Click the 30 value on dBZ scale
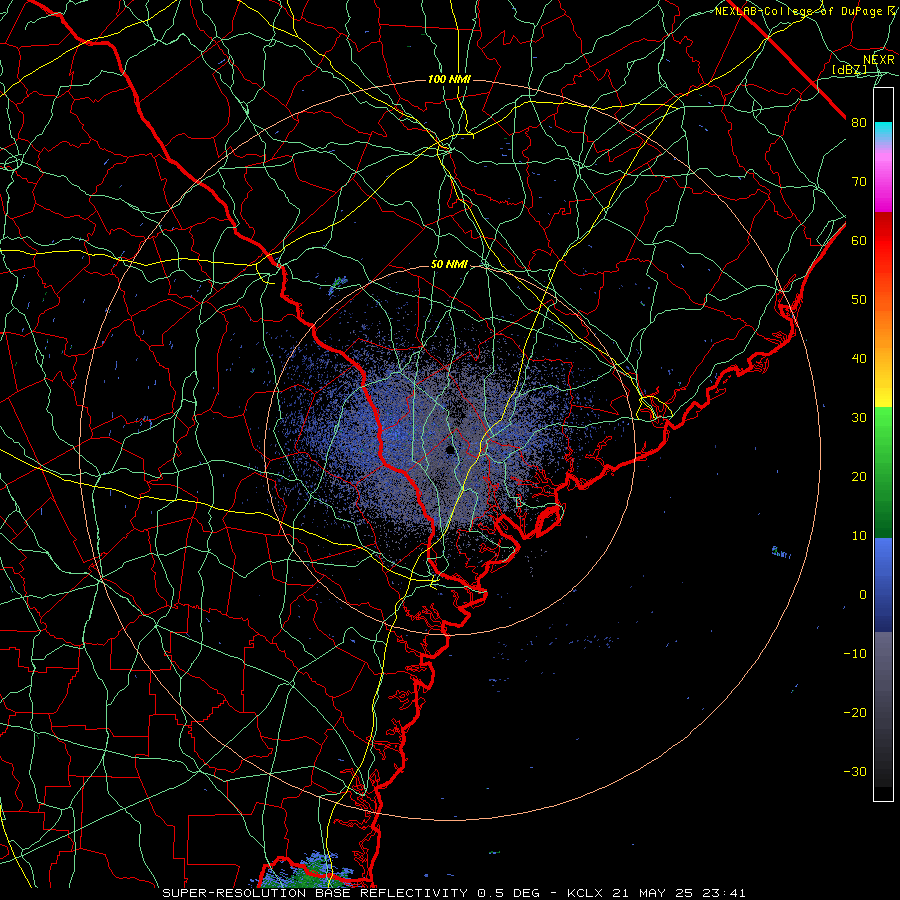The image size is (900, 900). [859, 417]
